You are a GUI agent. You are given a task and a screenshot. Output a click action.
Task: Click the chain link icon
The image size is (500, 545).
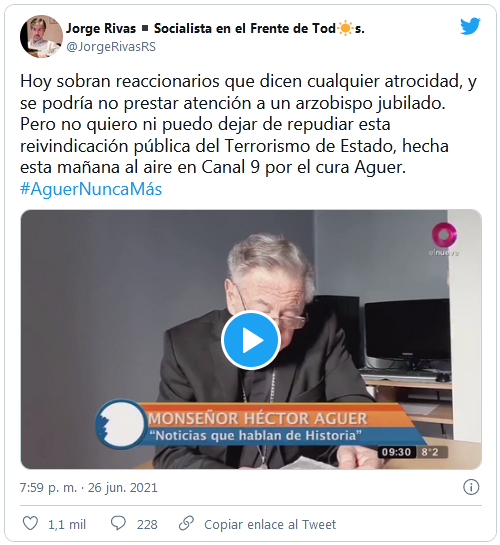click(x=186, y=523)
